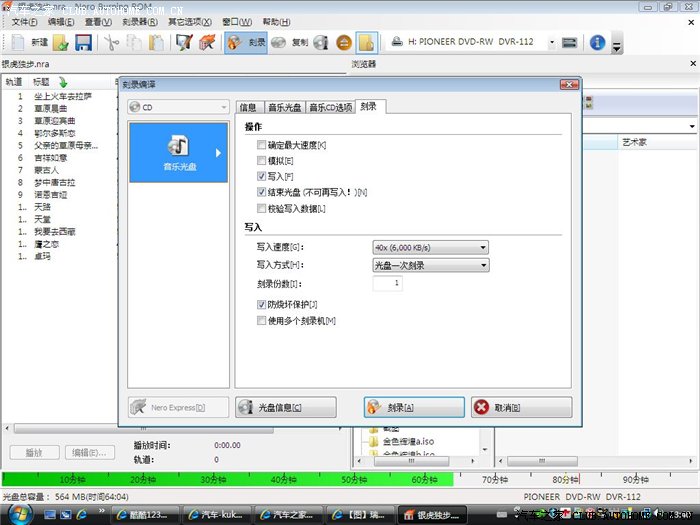Click the Burn (刻录) button in dialog
The height and width of the screenshot is (525, 700).
point(414,408)
